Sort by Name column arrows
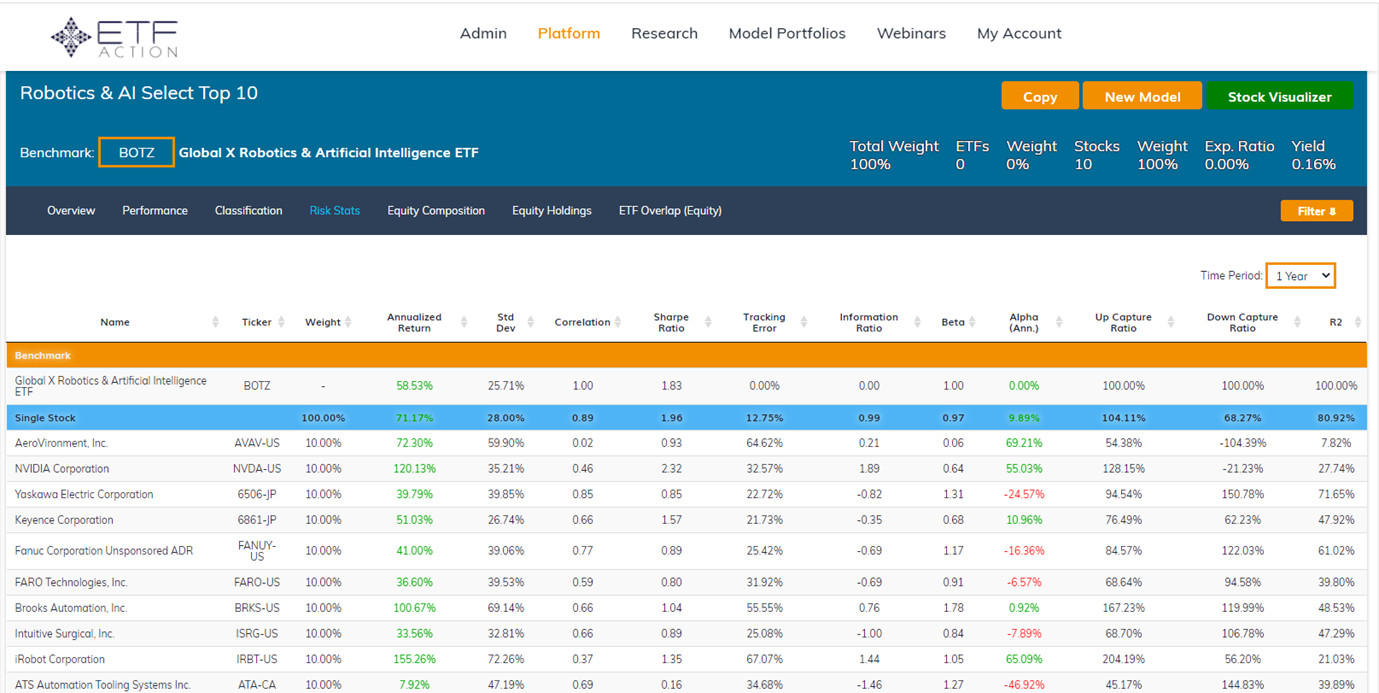Screen dimensions: 1379x693 216,322
